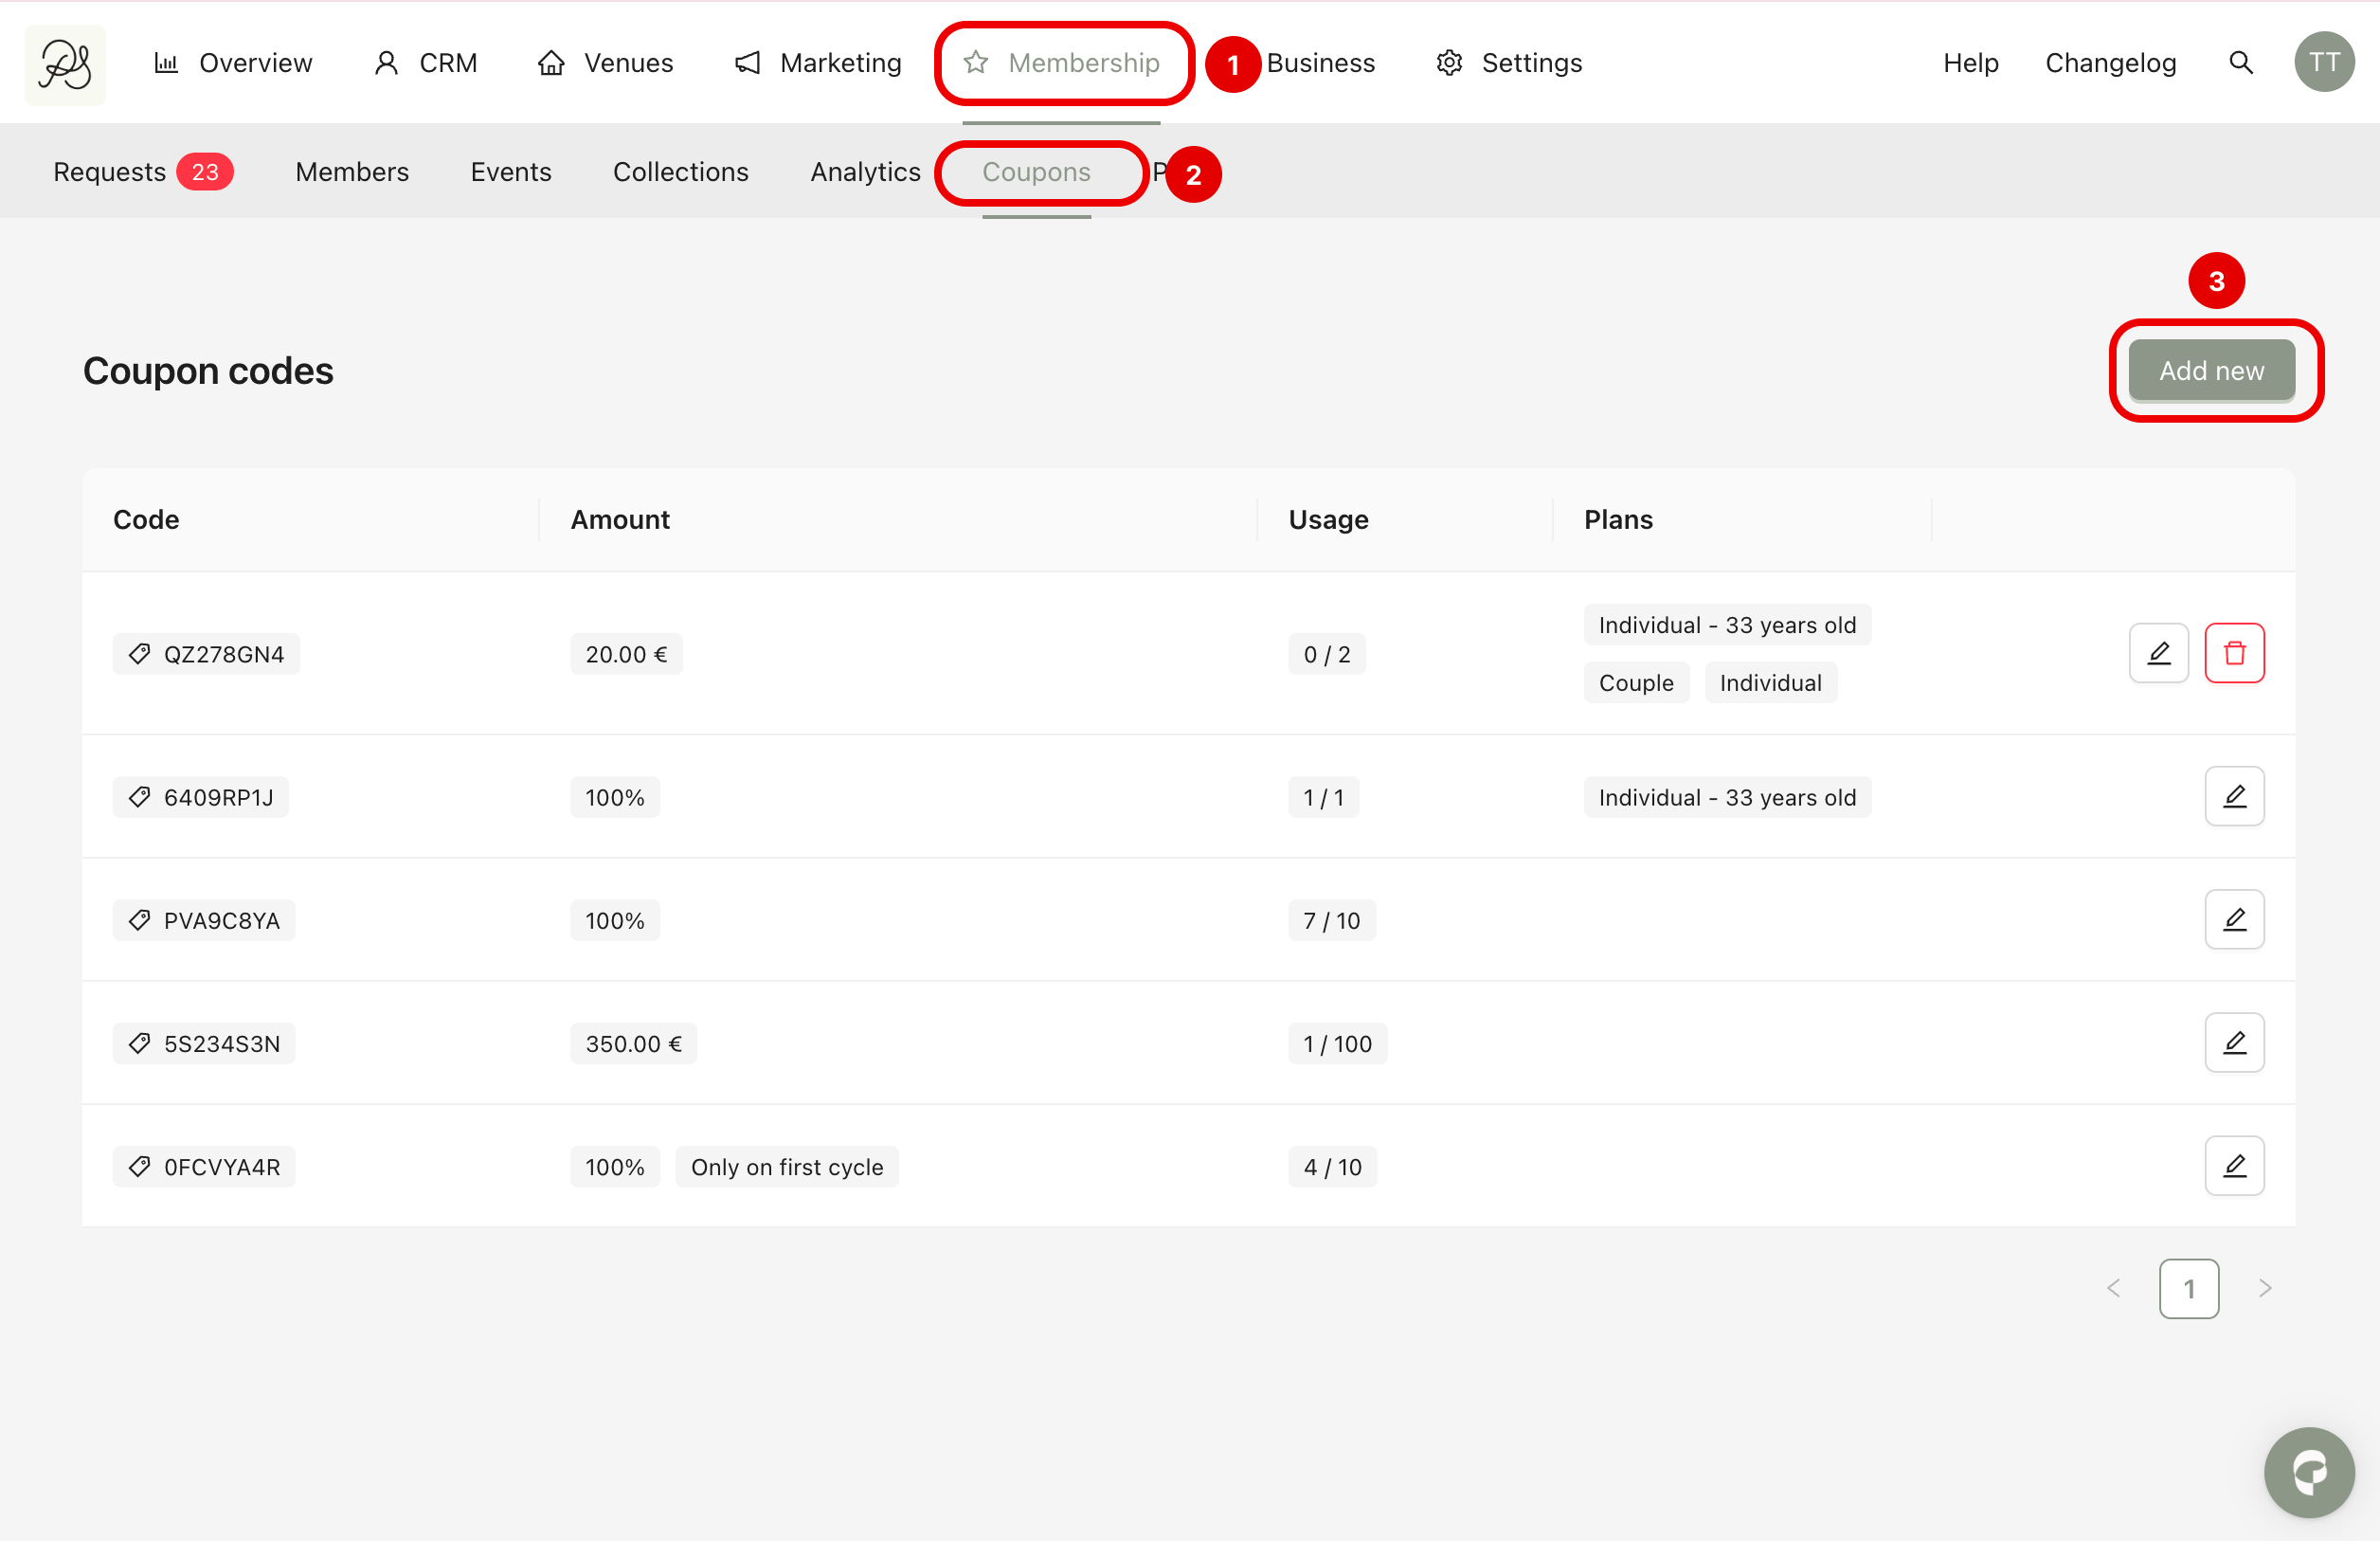Click the QZ278GN4 coupon code tag
2380x1541 pixels.
coord(206,654)
